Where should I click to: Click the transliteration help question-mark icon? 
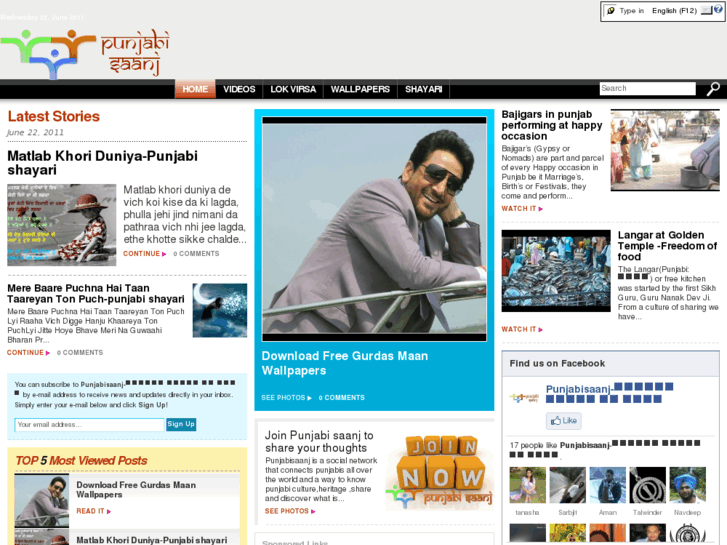[x=718, y=9]
